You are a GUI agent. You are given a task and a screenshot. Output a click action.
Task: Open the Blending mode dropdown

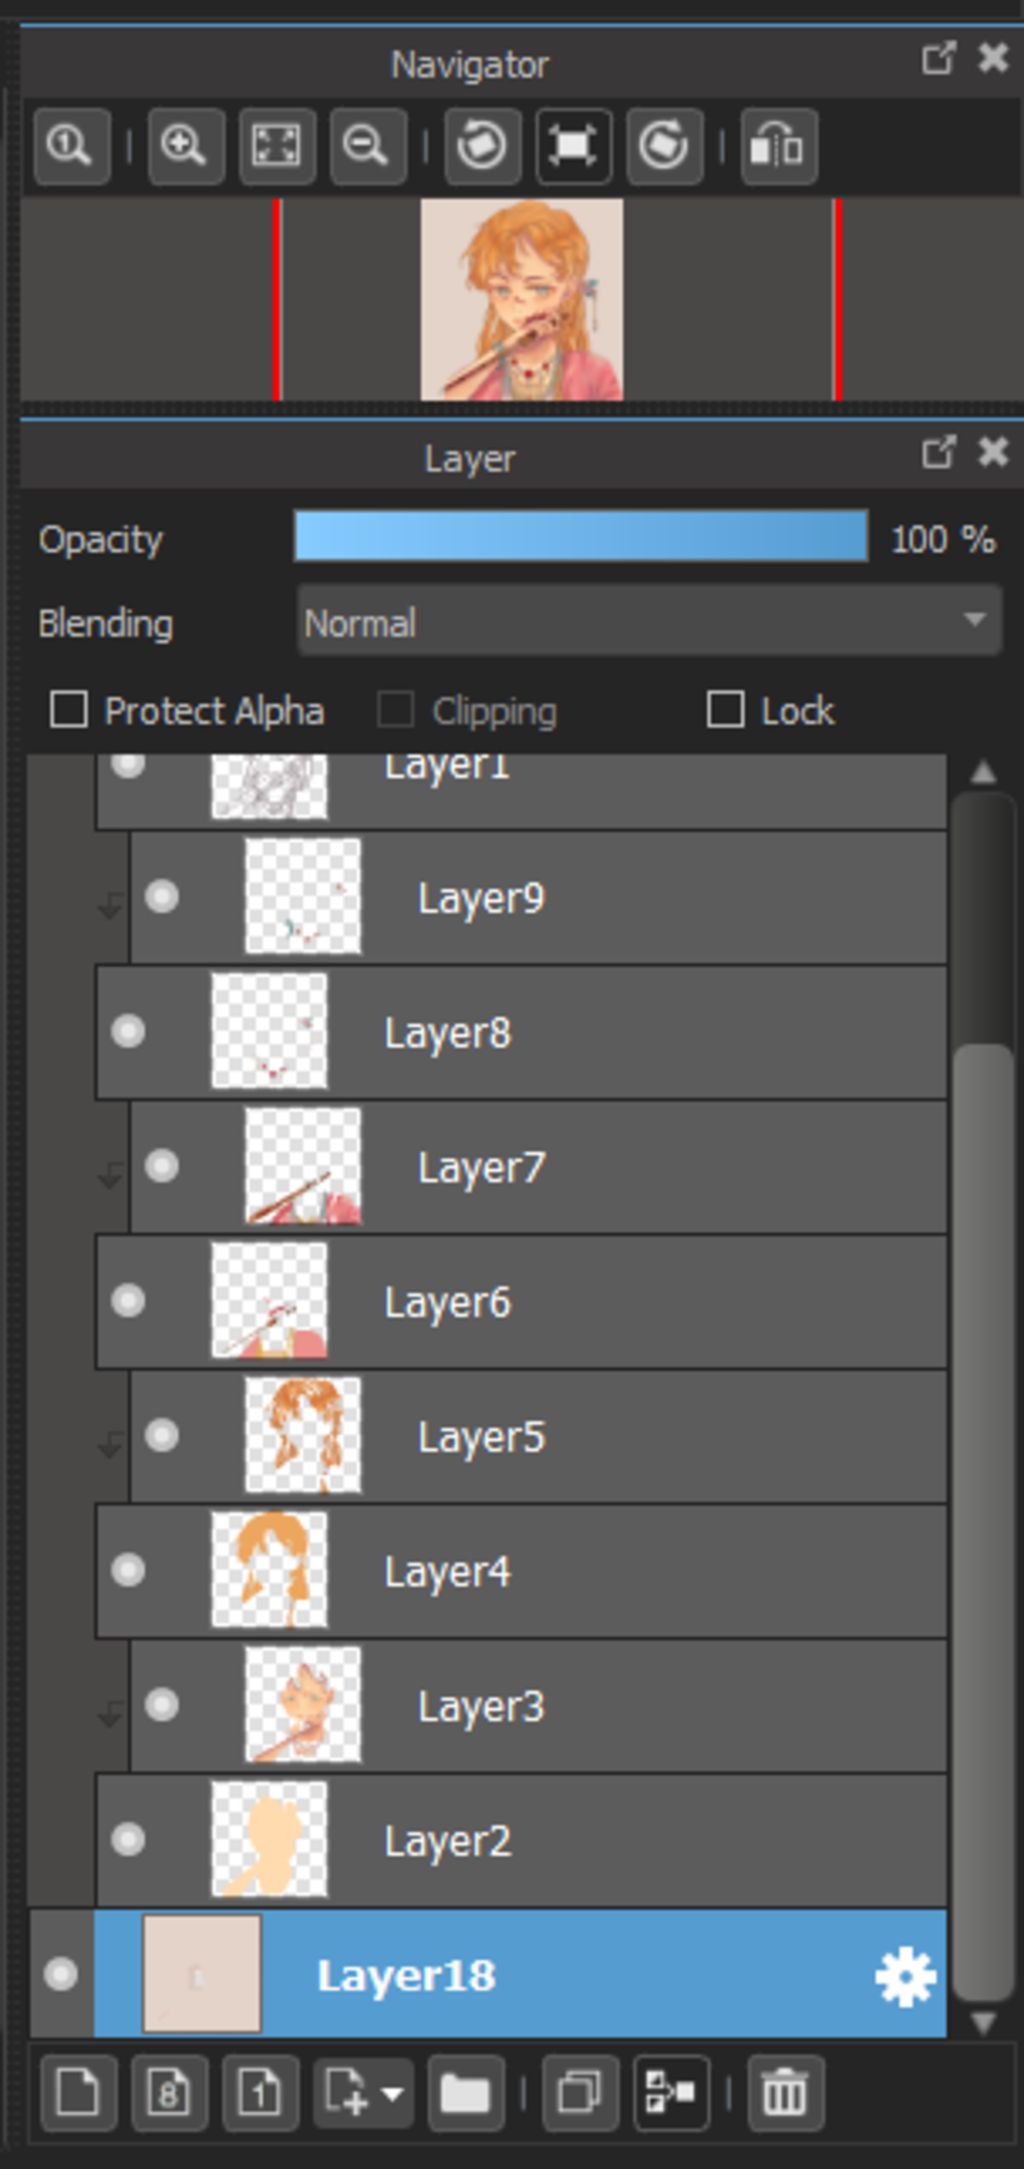[x=650, y=622]
